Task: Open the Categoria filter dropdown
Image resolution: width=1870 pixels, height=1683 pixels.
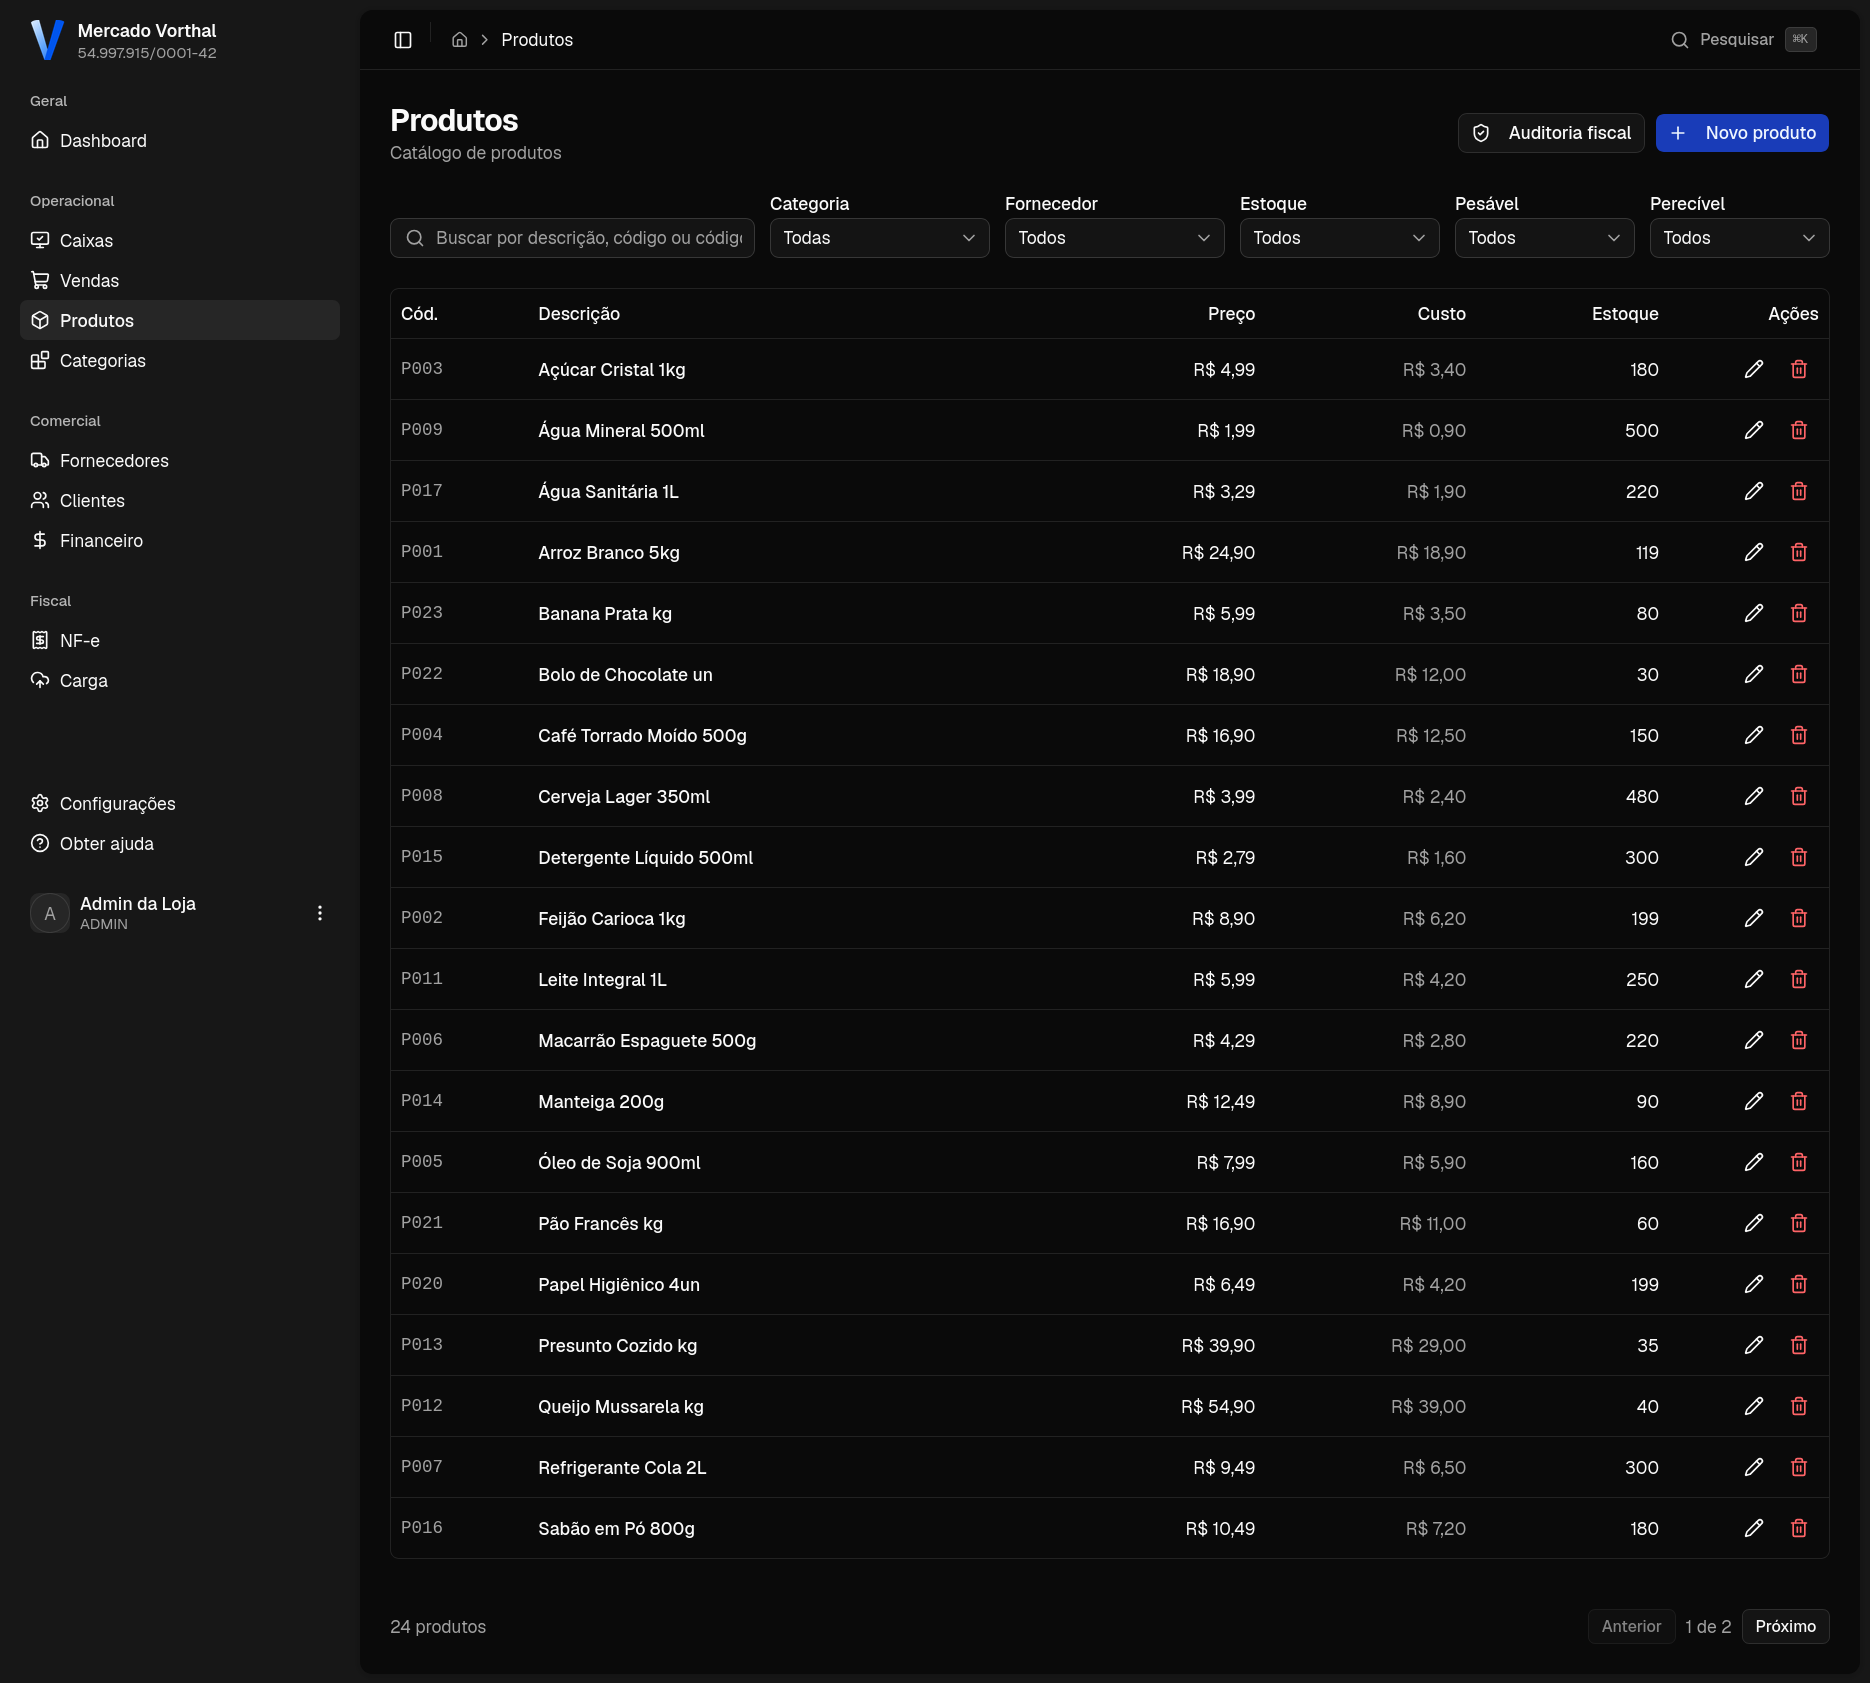Action: coord(880,238)
